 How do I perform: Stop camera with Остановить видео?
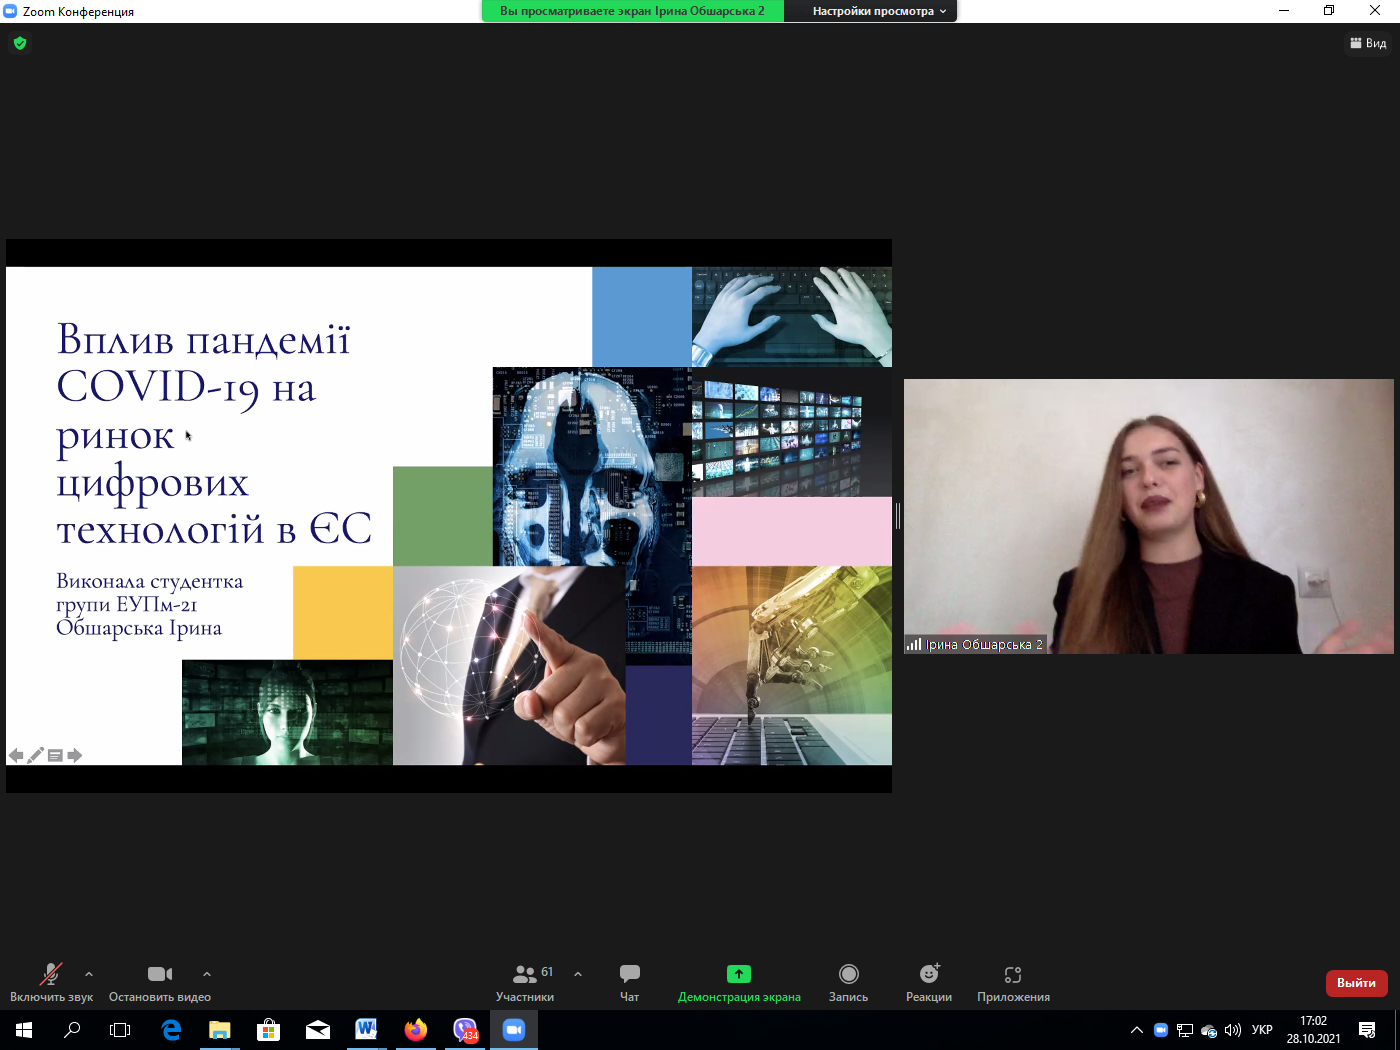[160, 982]
